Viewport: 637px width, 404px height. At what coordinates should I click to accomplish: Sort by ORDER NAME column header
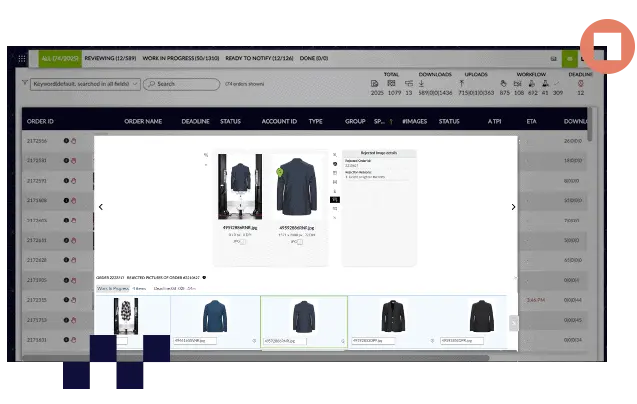pyautogui.click(x=143, y=121)
